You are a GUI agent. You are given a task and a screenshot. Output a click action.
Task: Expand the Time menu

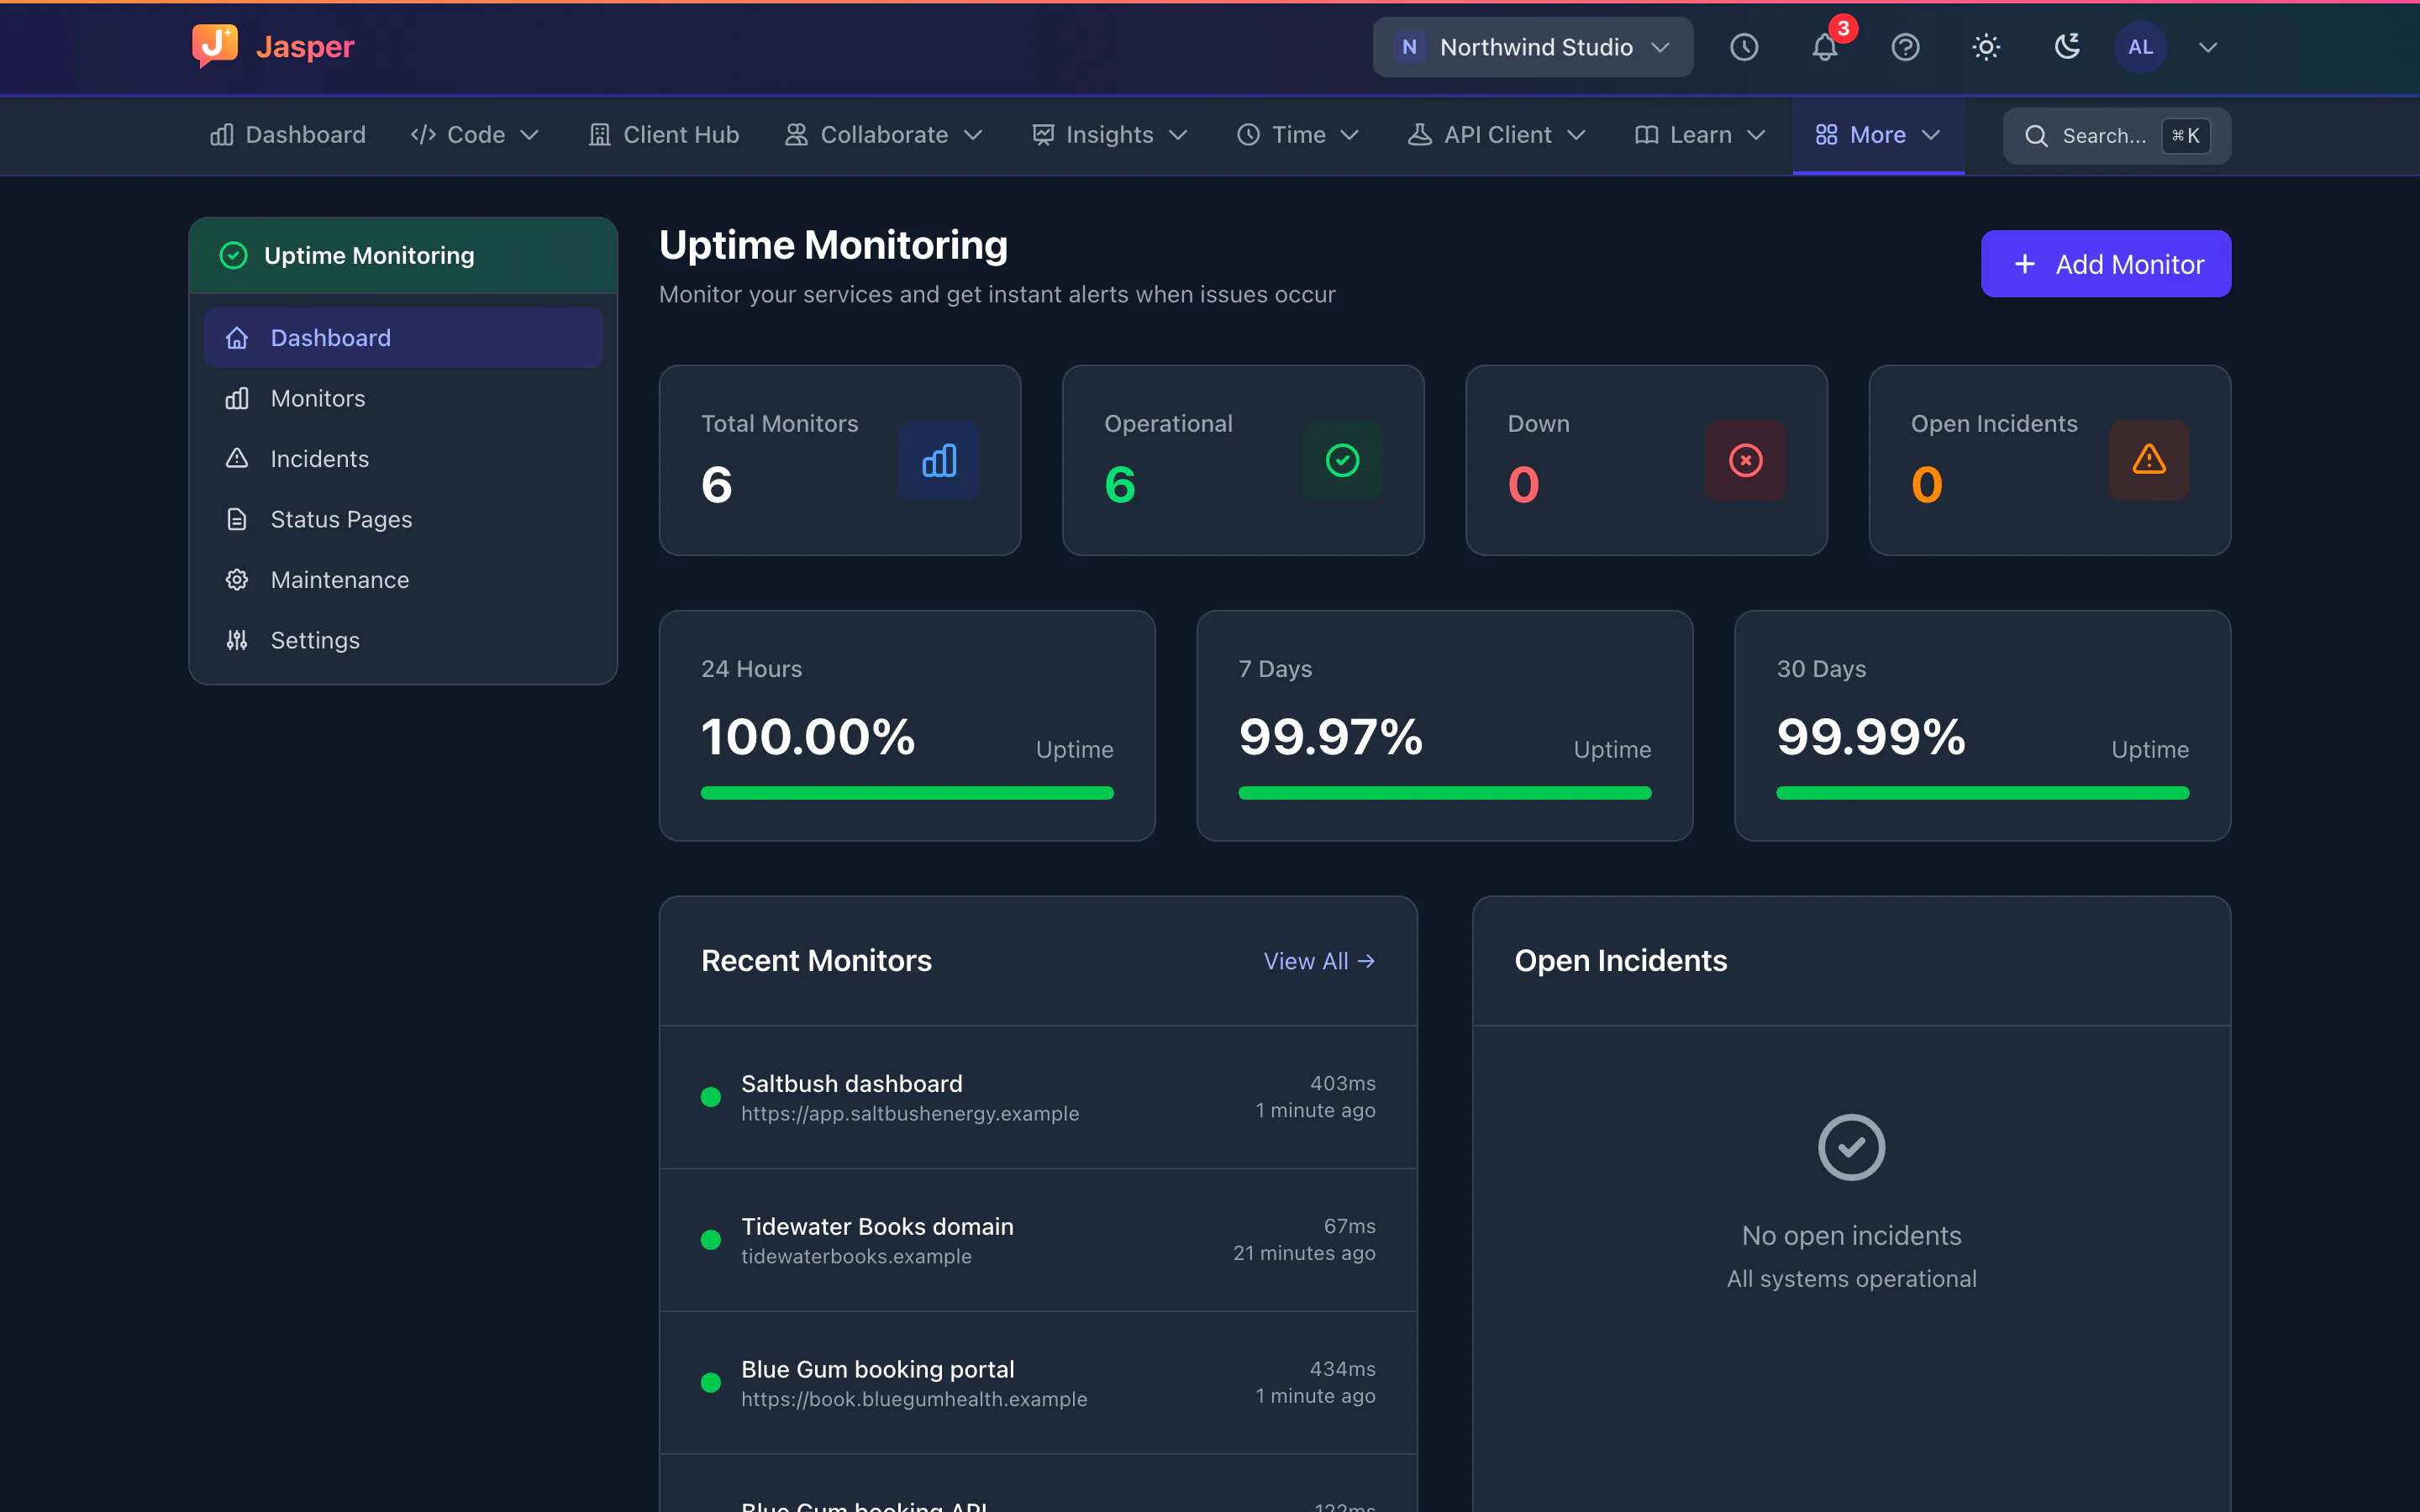point(1298,135)
